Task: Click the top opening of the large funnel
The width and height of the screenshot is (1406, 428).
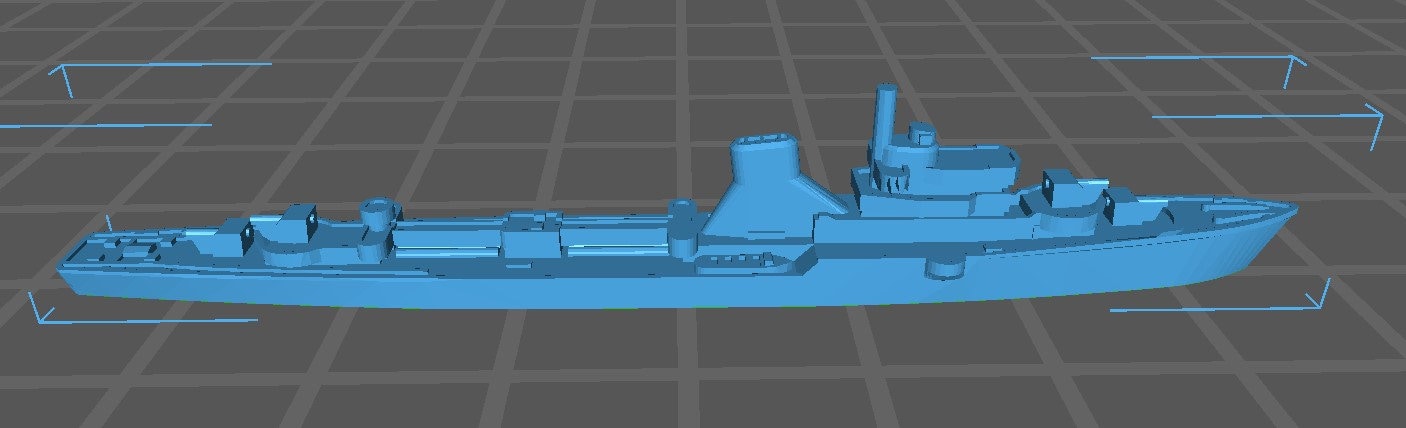Action: tap(766, 141)
